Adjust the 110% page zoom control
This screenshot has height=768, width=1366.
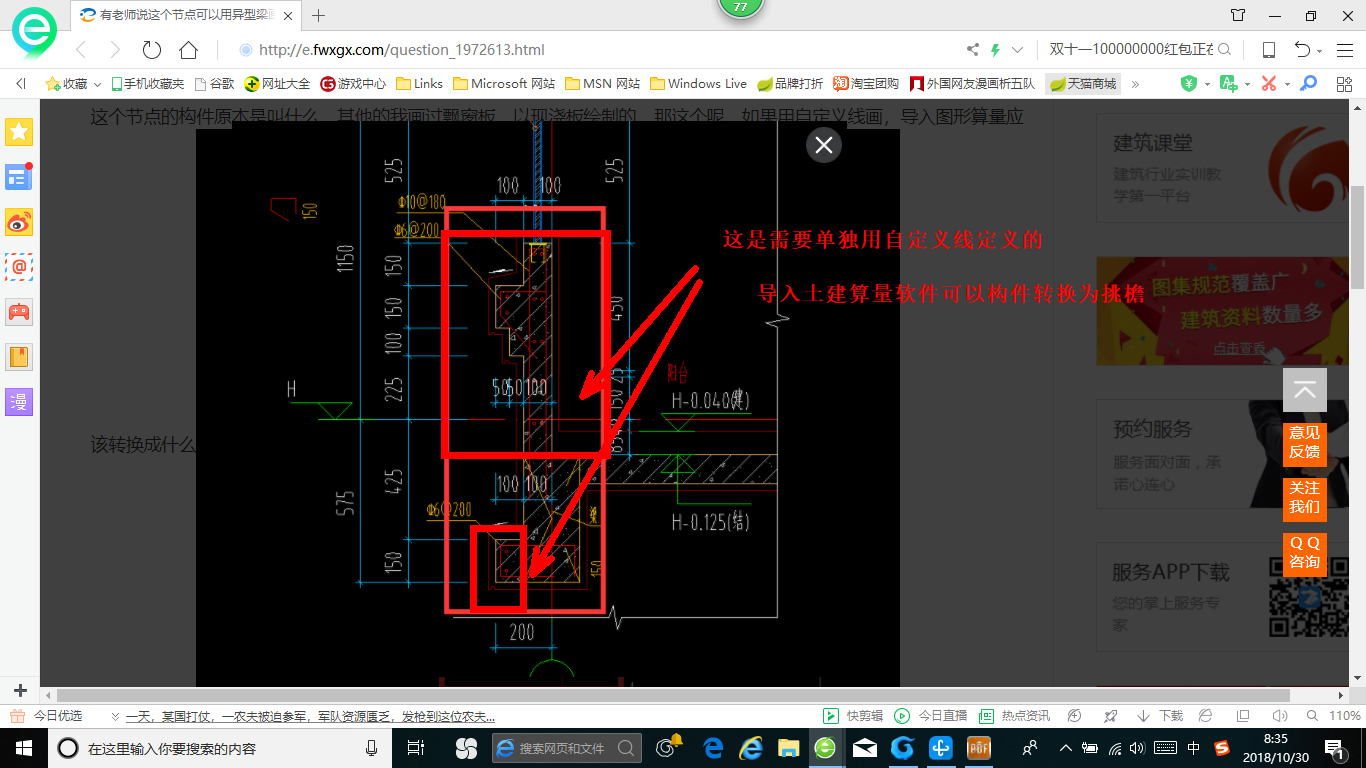point(1336,716)
